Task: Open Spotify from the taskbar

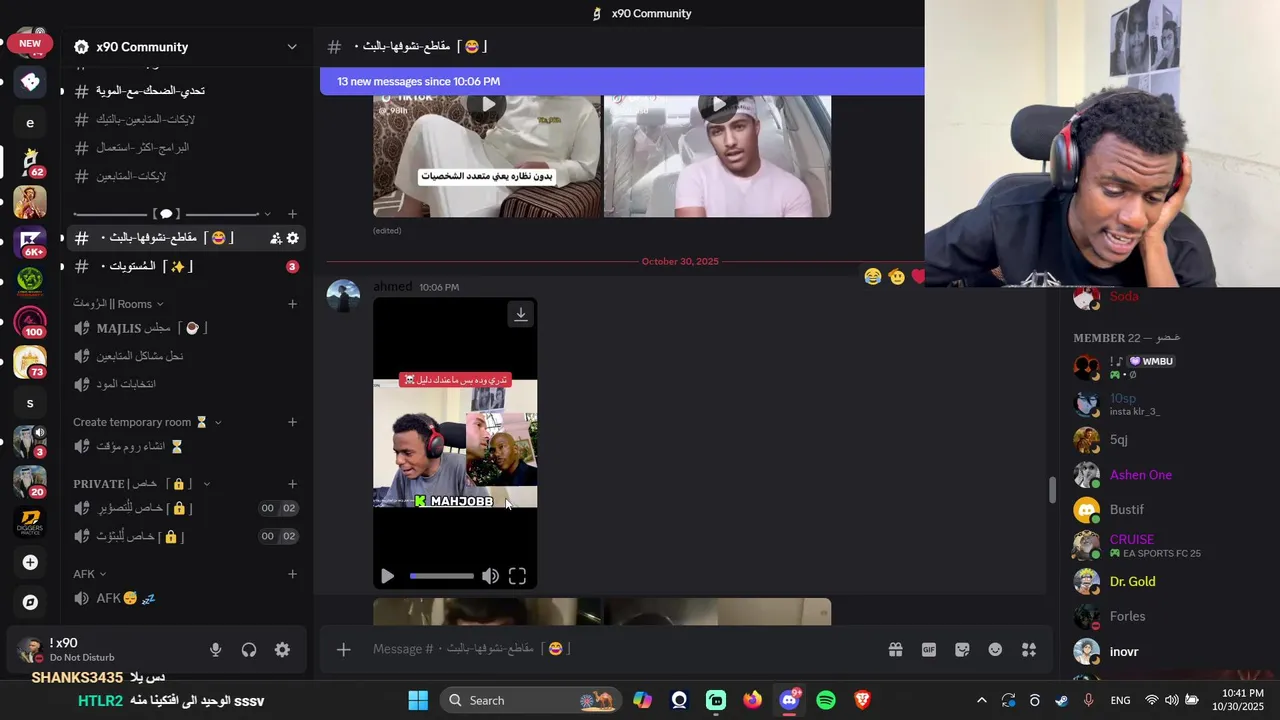Action: (x=826, y=700)
